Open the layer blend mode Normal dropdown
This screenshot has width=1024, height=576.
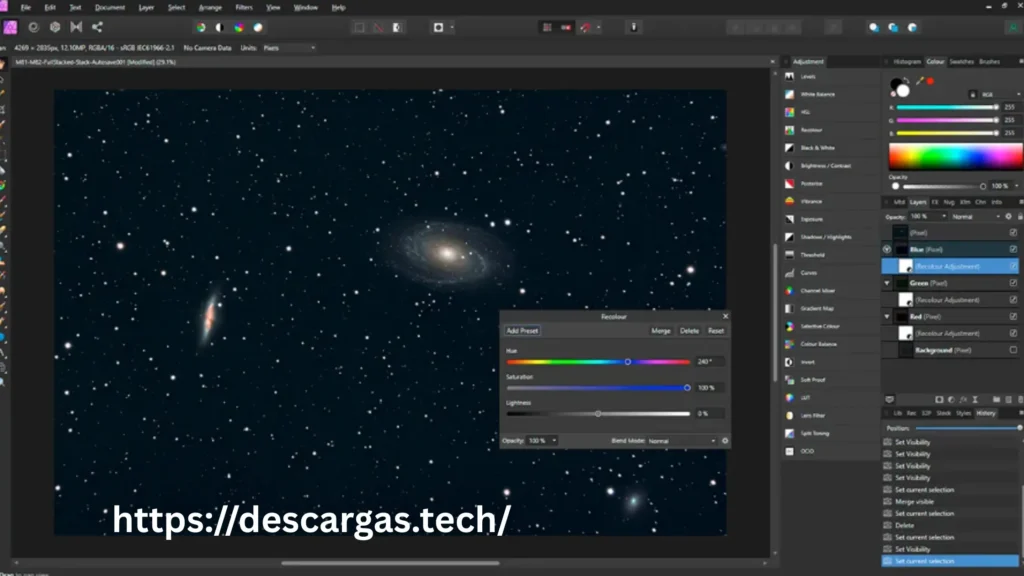click(x=976, y=216)
